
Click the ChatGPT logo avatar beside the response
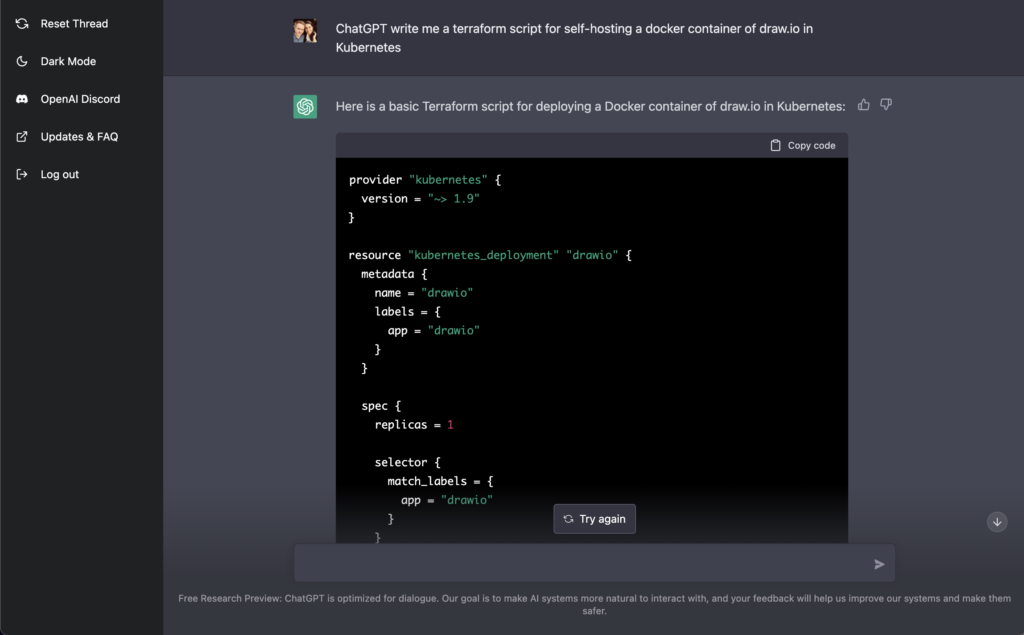pyautogui.click(x=305, y=106)
